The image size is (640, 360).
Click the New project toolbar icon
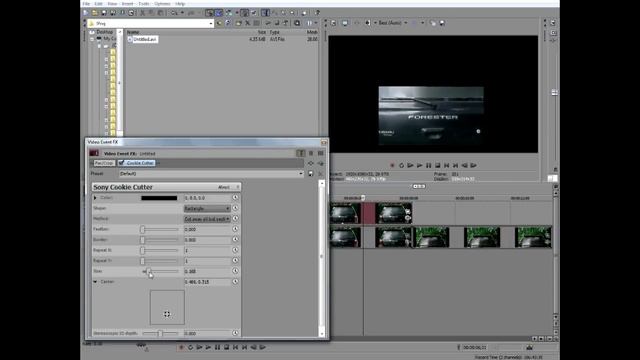coord(86,13)
